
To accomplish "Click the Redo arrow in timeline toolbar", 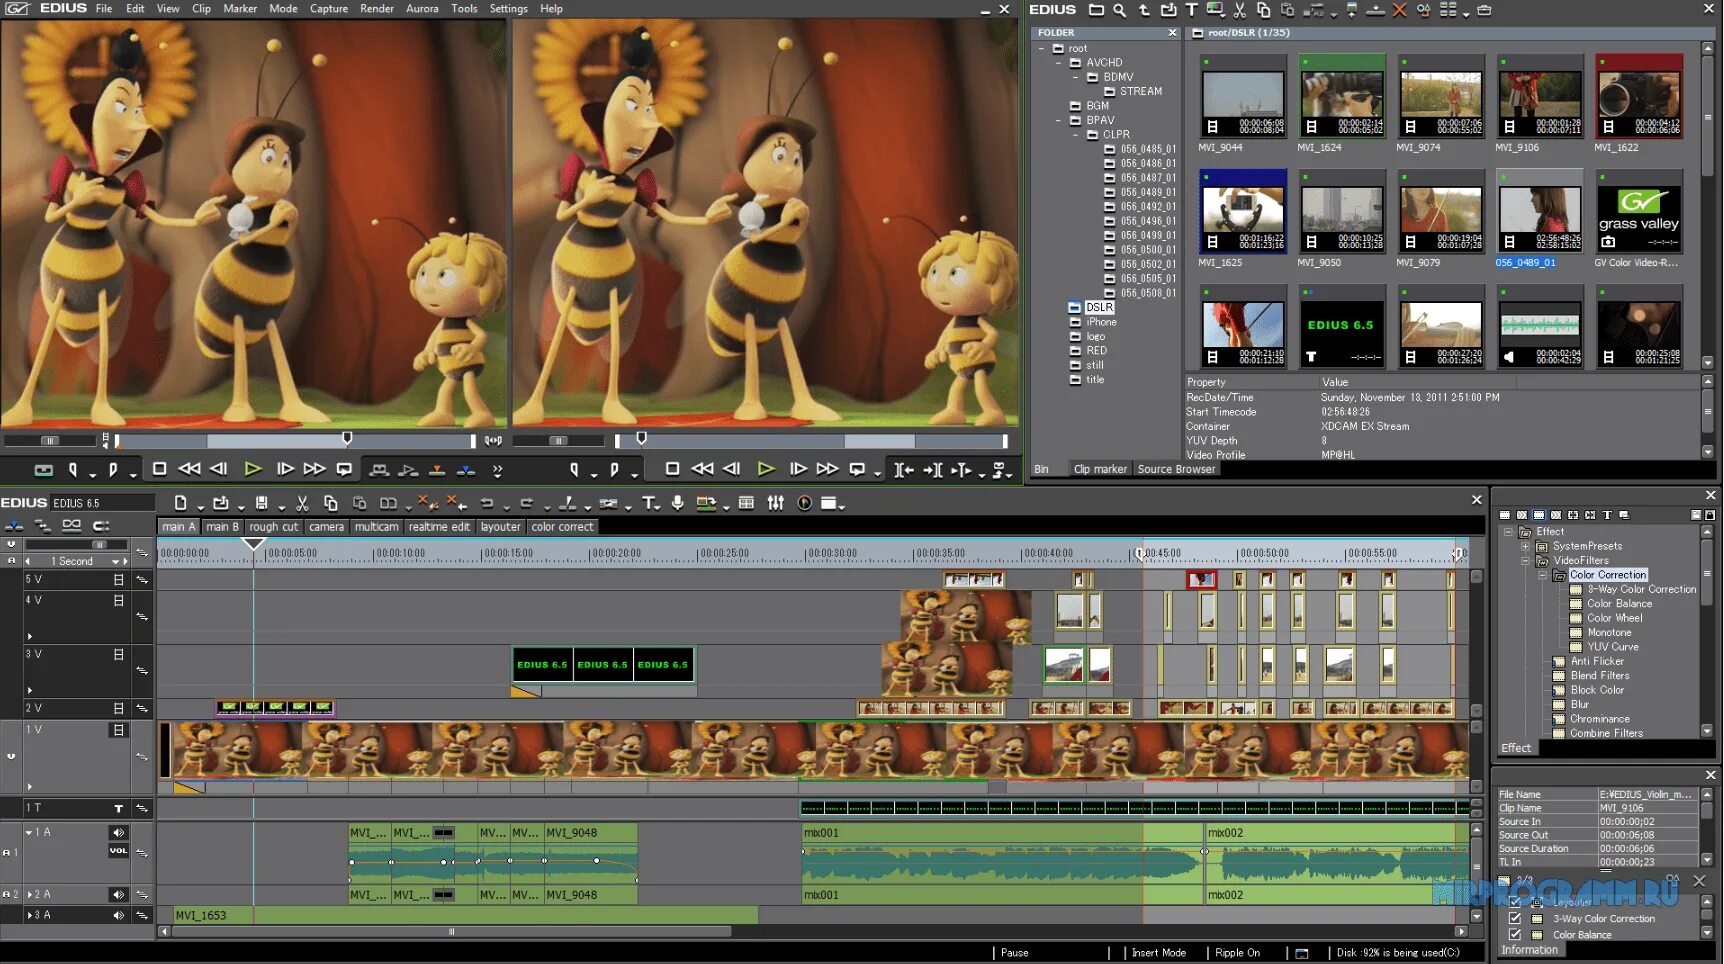I will [x=527, y=503].
